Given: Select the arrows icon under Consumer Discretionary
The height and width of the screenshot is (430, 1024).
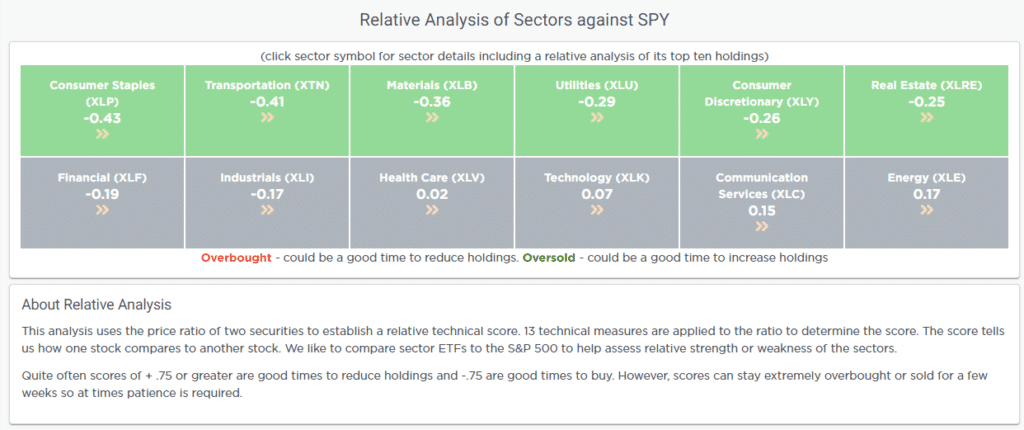Looking at the screenshot, I should 761,134.
